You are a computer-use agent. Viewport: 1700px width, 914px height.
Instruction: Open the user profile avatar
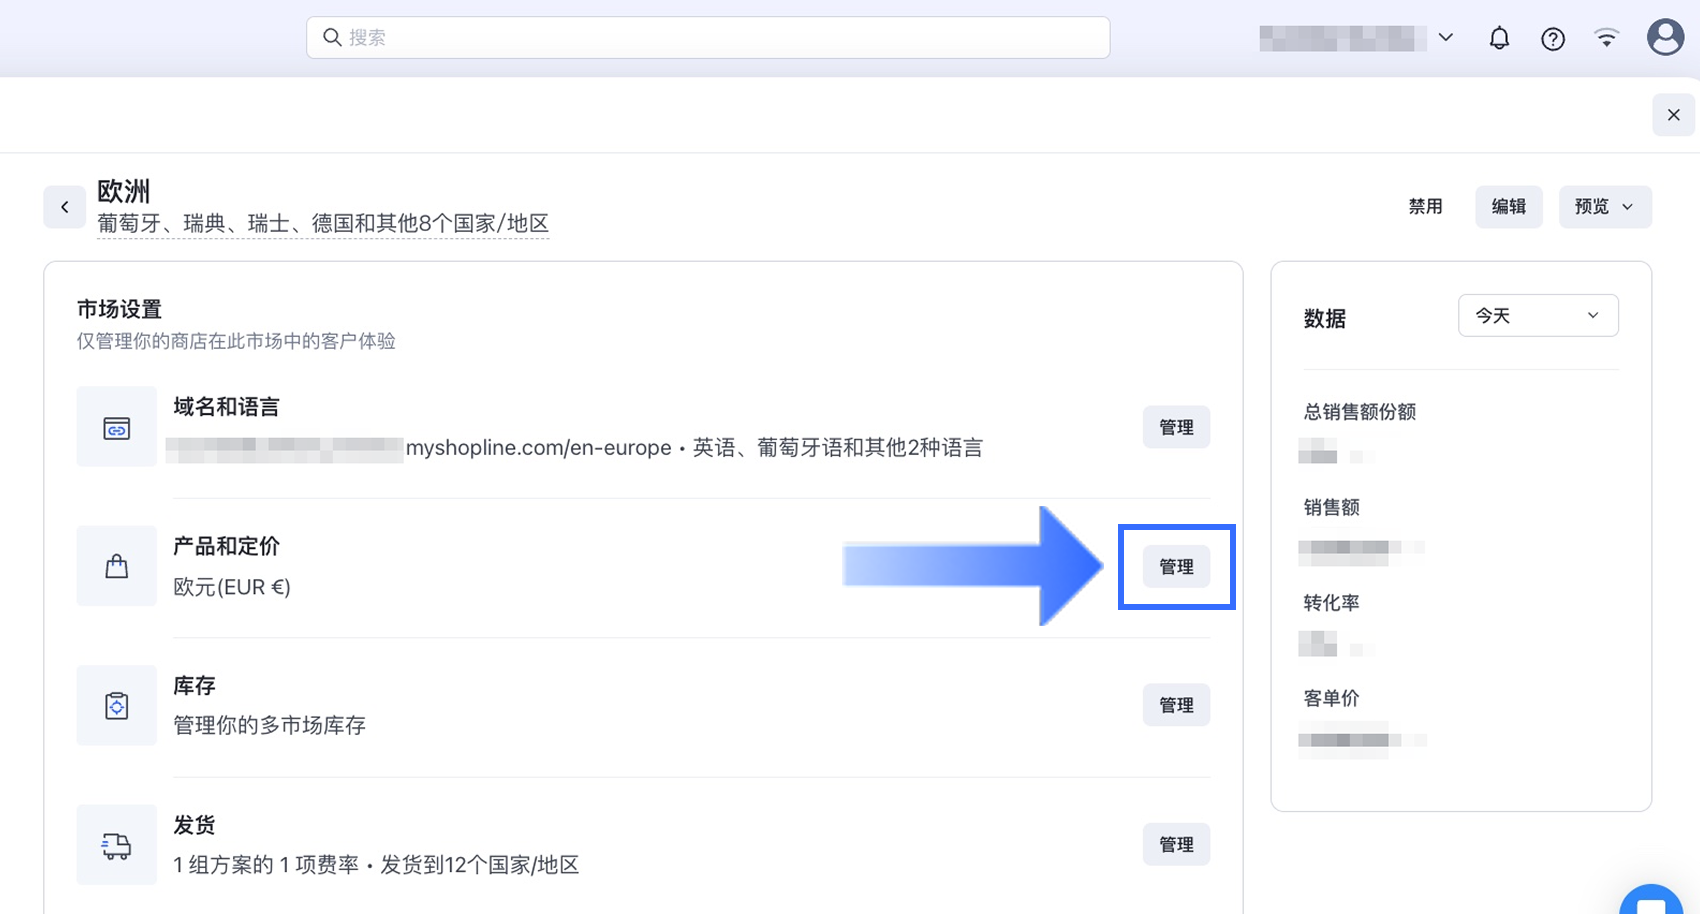pyautogui.click(x=1665, y=37)
